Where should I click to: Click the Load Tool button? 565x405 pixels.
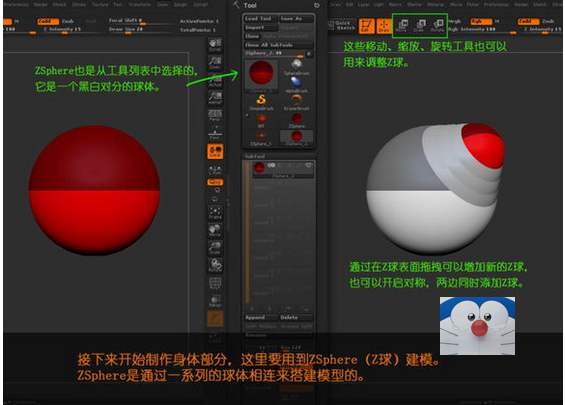point(261,18)
